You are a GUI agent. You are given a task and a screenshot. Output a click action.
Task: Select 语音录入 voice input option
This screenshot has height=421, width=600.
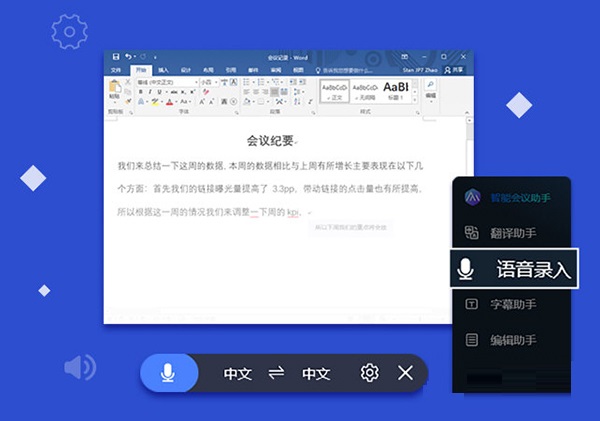click(515, 269)
